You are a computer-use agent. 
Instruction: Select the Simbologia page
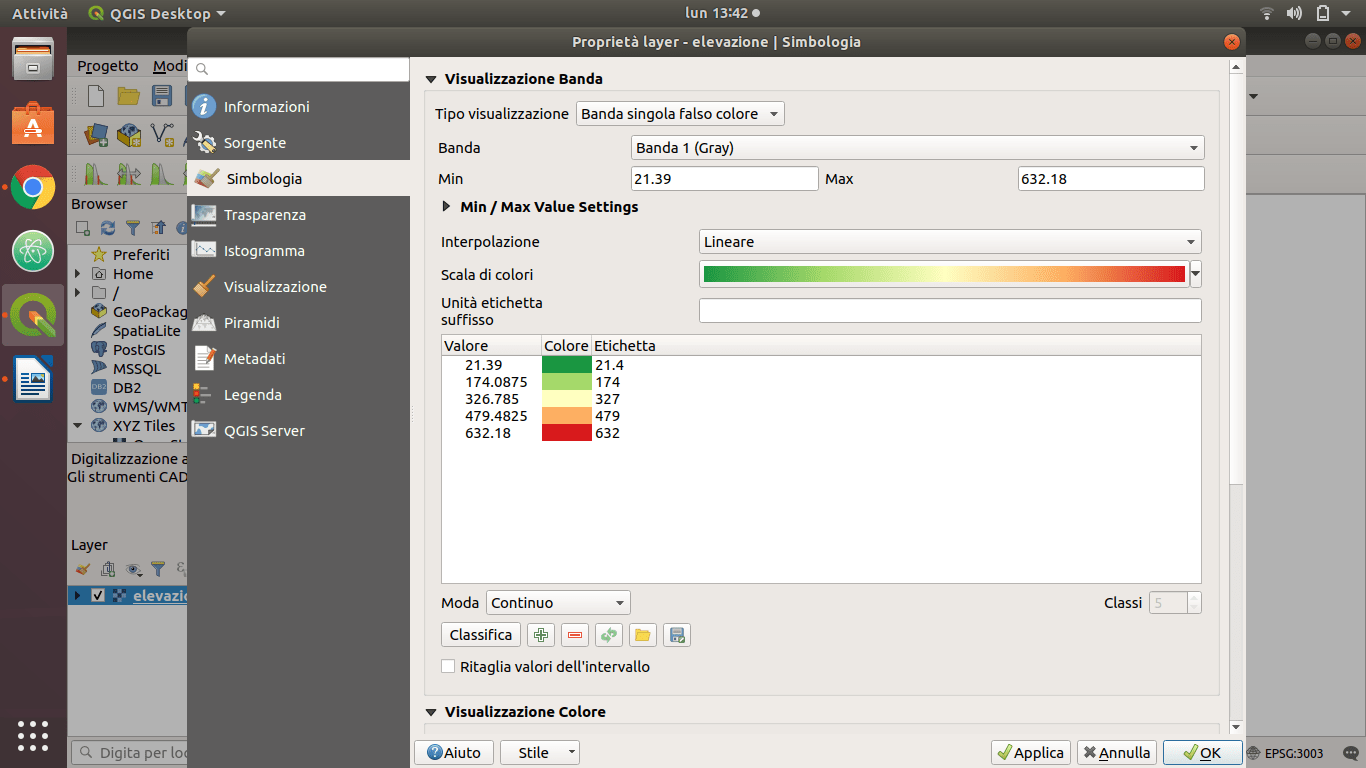click(x=298, y=179)
